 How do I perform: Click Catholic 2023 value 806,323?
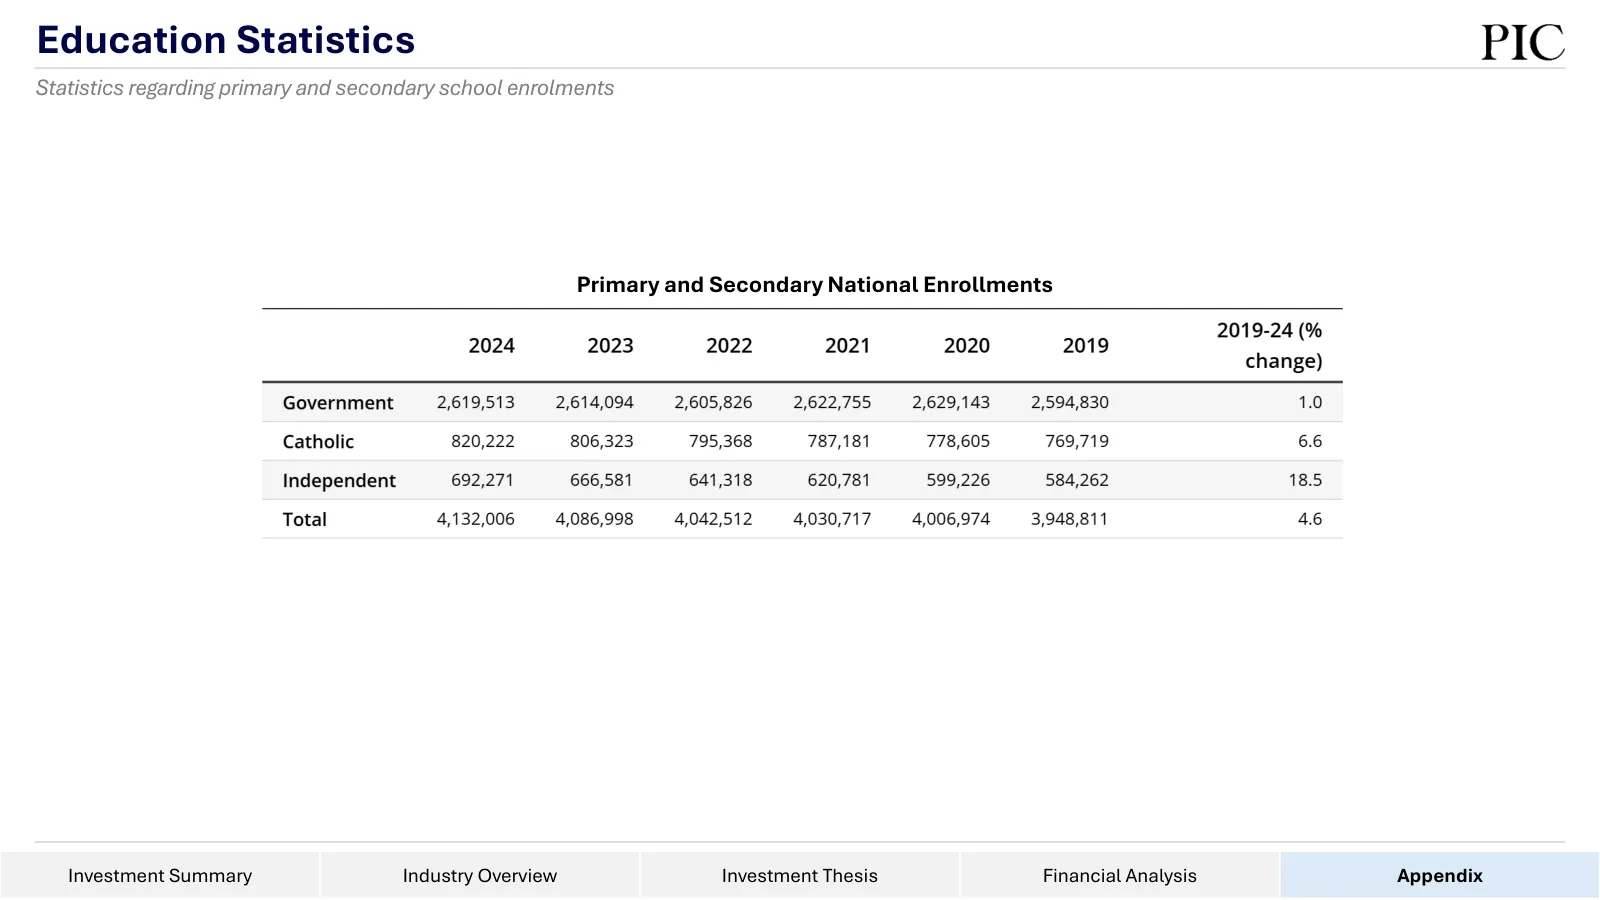click(602, 441)
